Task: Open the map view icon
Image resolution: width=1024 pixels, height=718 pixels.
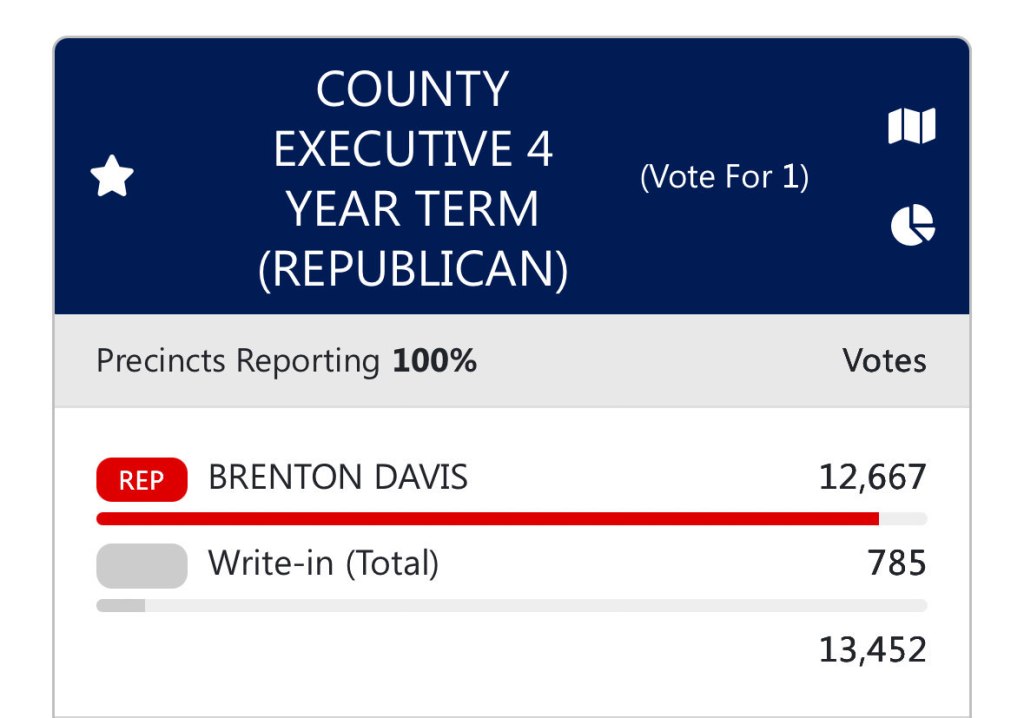Action: coord(911,127)
